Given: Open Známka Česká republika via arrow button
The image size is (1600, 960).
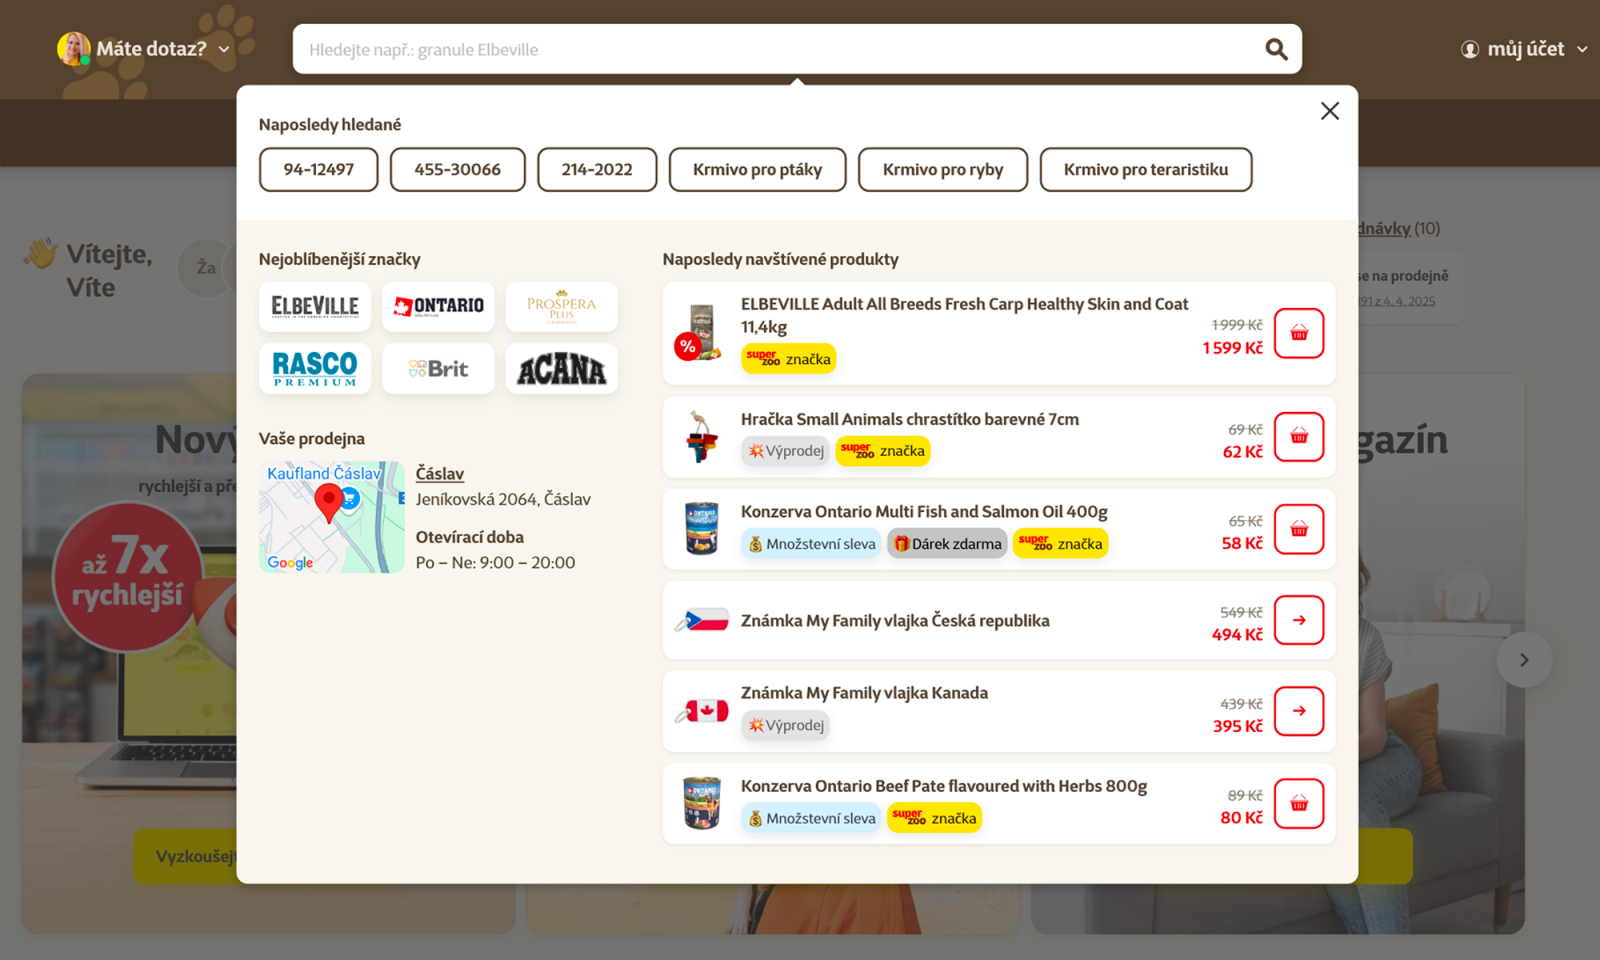Looking at the screenshot, I should [x=1298, y=620].
